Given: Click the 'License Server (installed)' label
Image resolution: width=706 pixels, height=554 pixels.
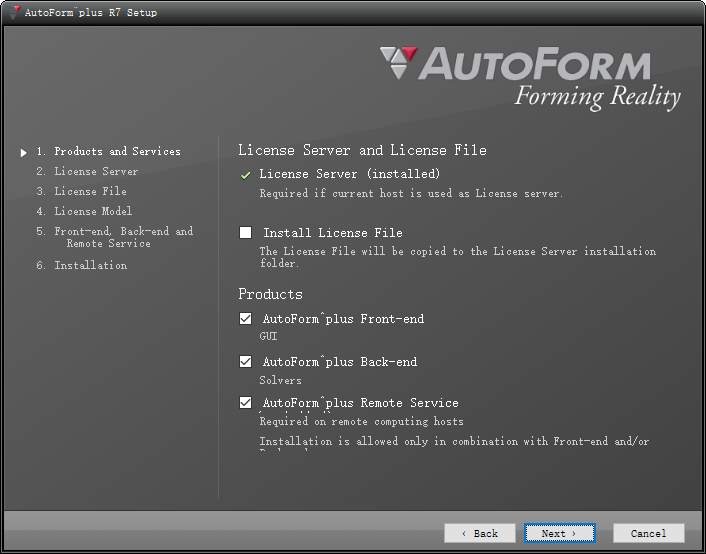Looking at the screenshot, I should [349, 174].
